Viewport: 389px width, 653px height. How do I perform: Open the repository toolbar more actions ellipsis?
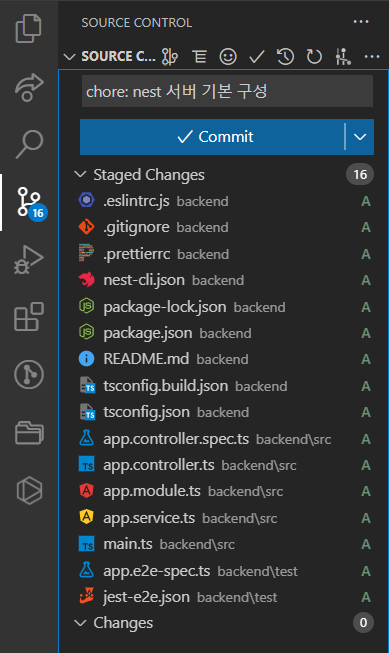click(x=372, y=56)
